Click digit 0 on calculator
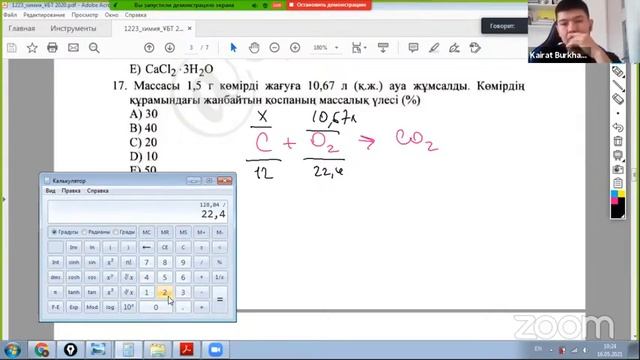 pos(156,307)
